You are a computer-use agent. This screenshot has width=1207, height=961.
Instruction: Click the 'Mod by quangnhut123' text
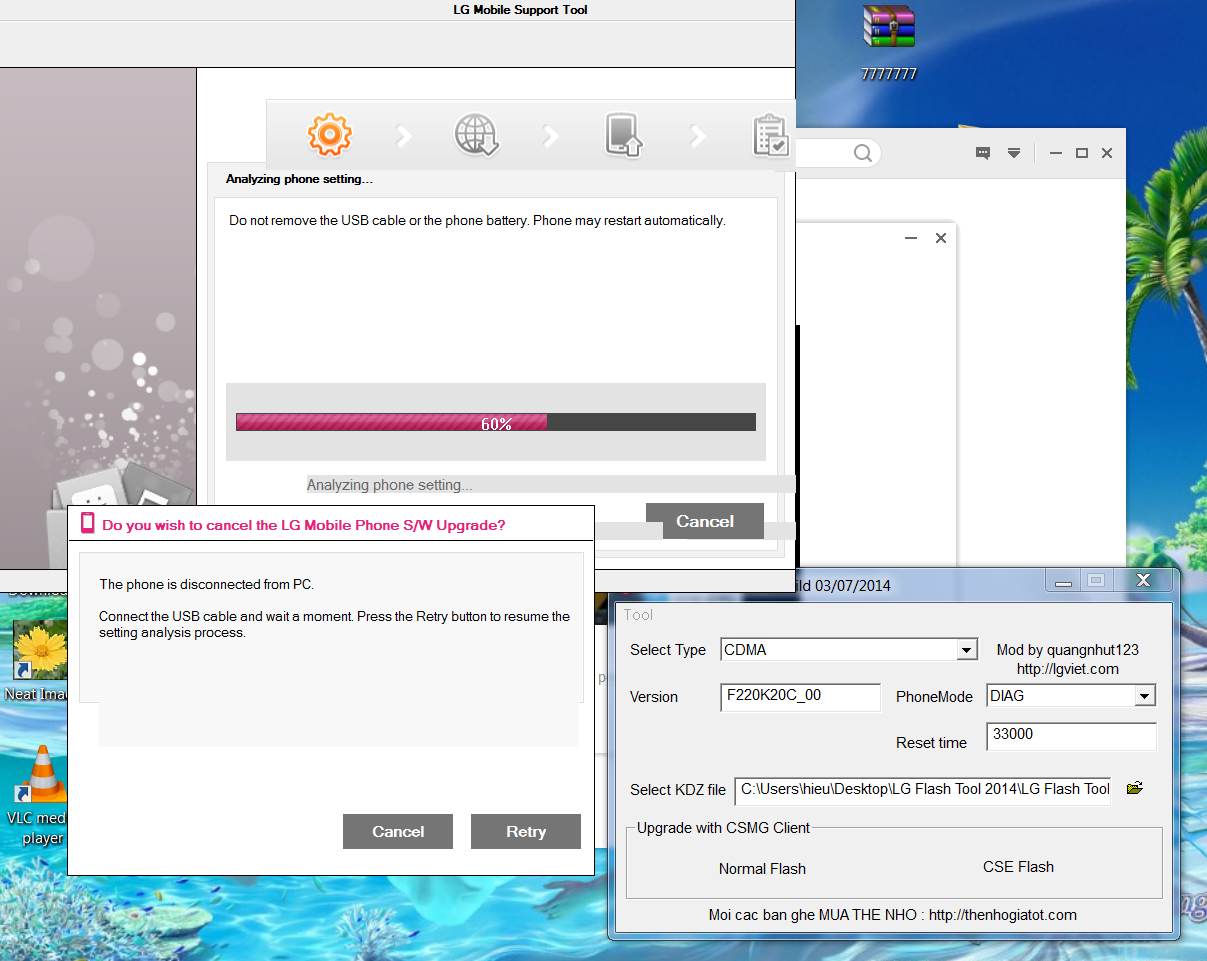(1067, 650)
